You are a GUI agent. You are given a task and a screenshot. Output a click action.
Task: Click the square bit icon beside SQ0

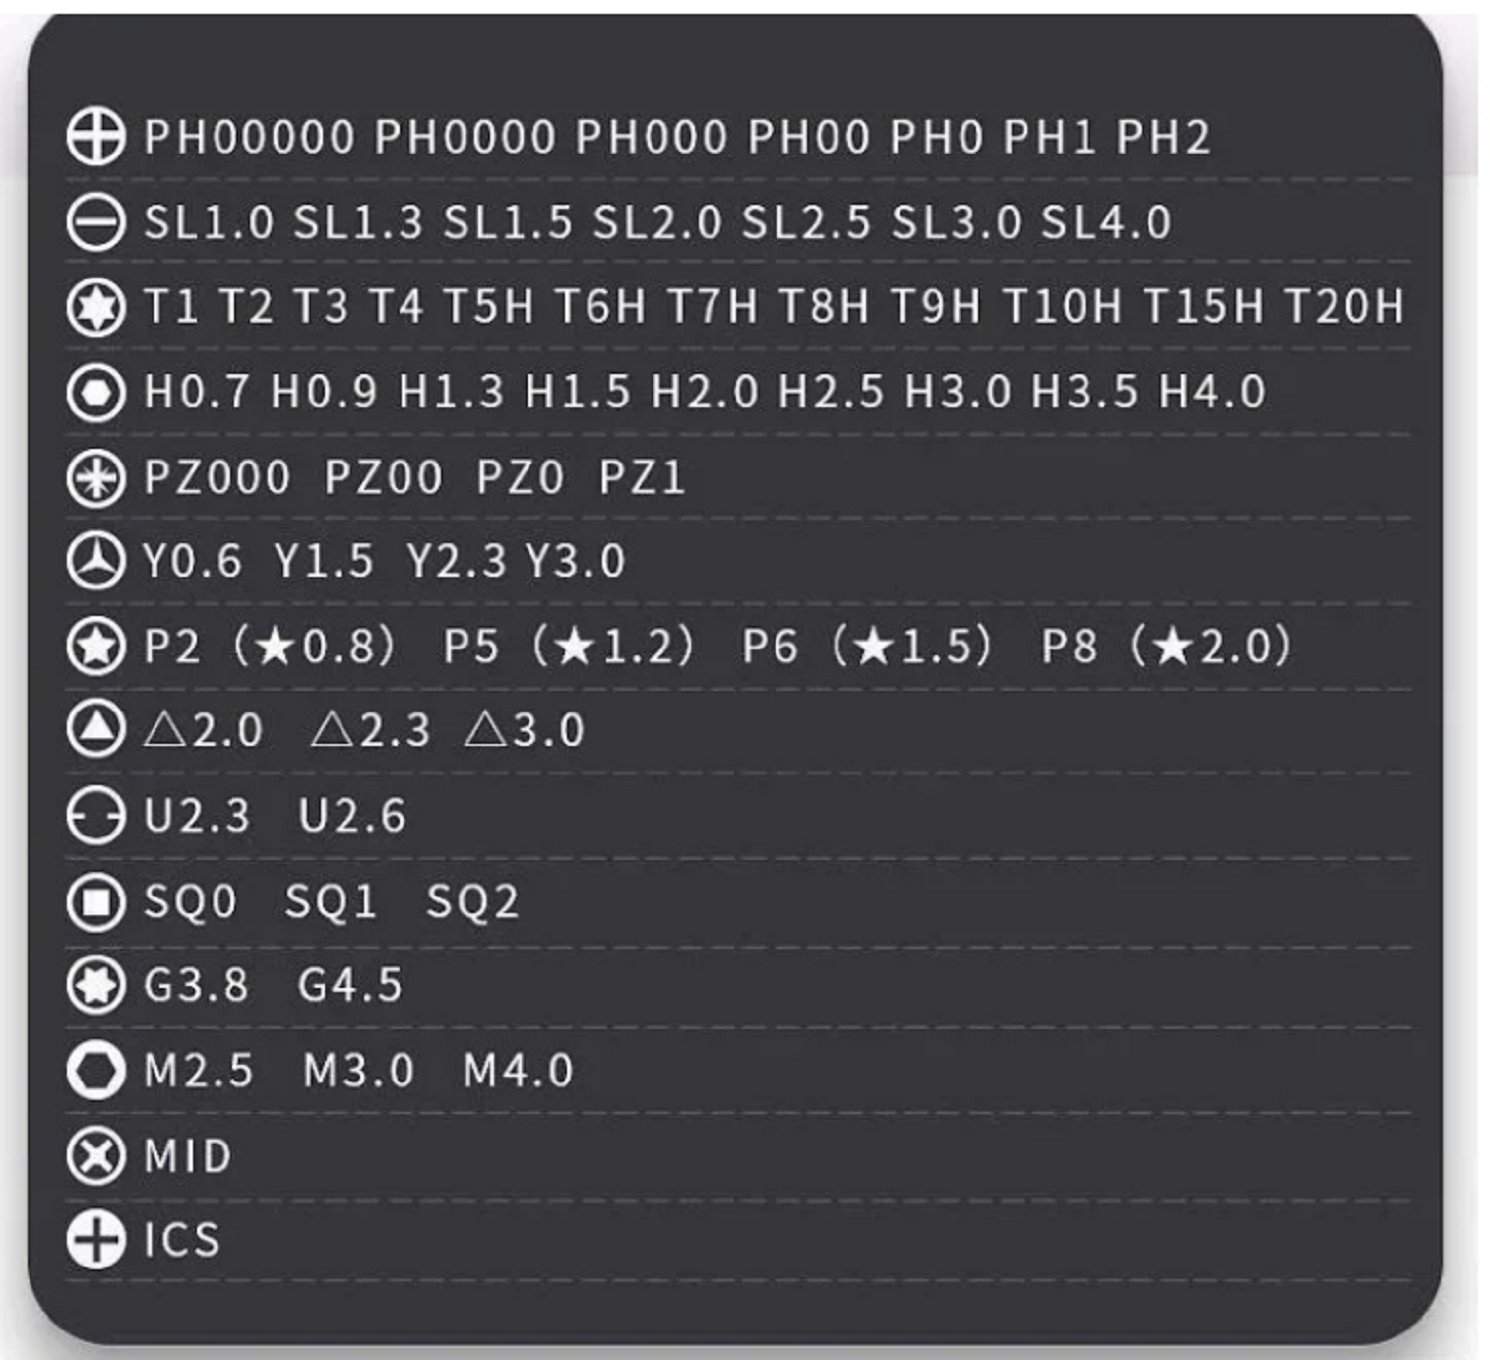[96, 901]
